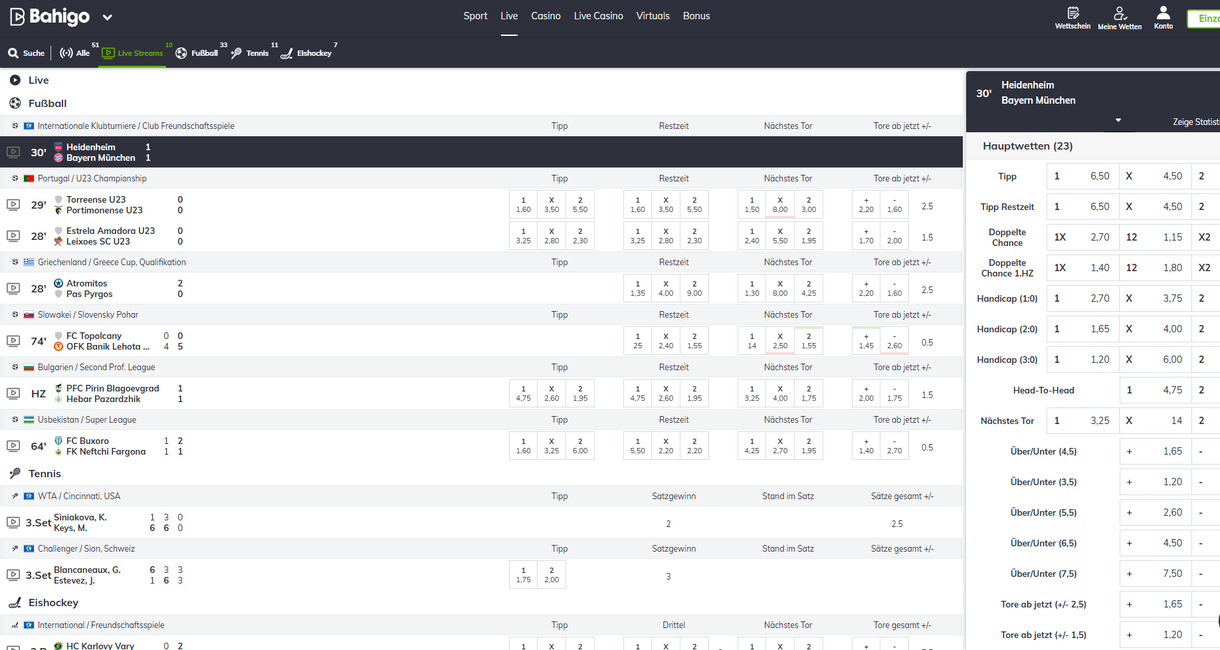Open the Konto account icon
Viewport: 1220px width, 650px height.
tap(1163, 18)
